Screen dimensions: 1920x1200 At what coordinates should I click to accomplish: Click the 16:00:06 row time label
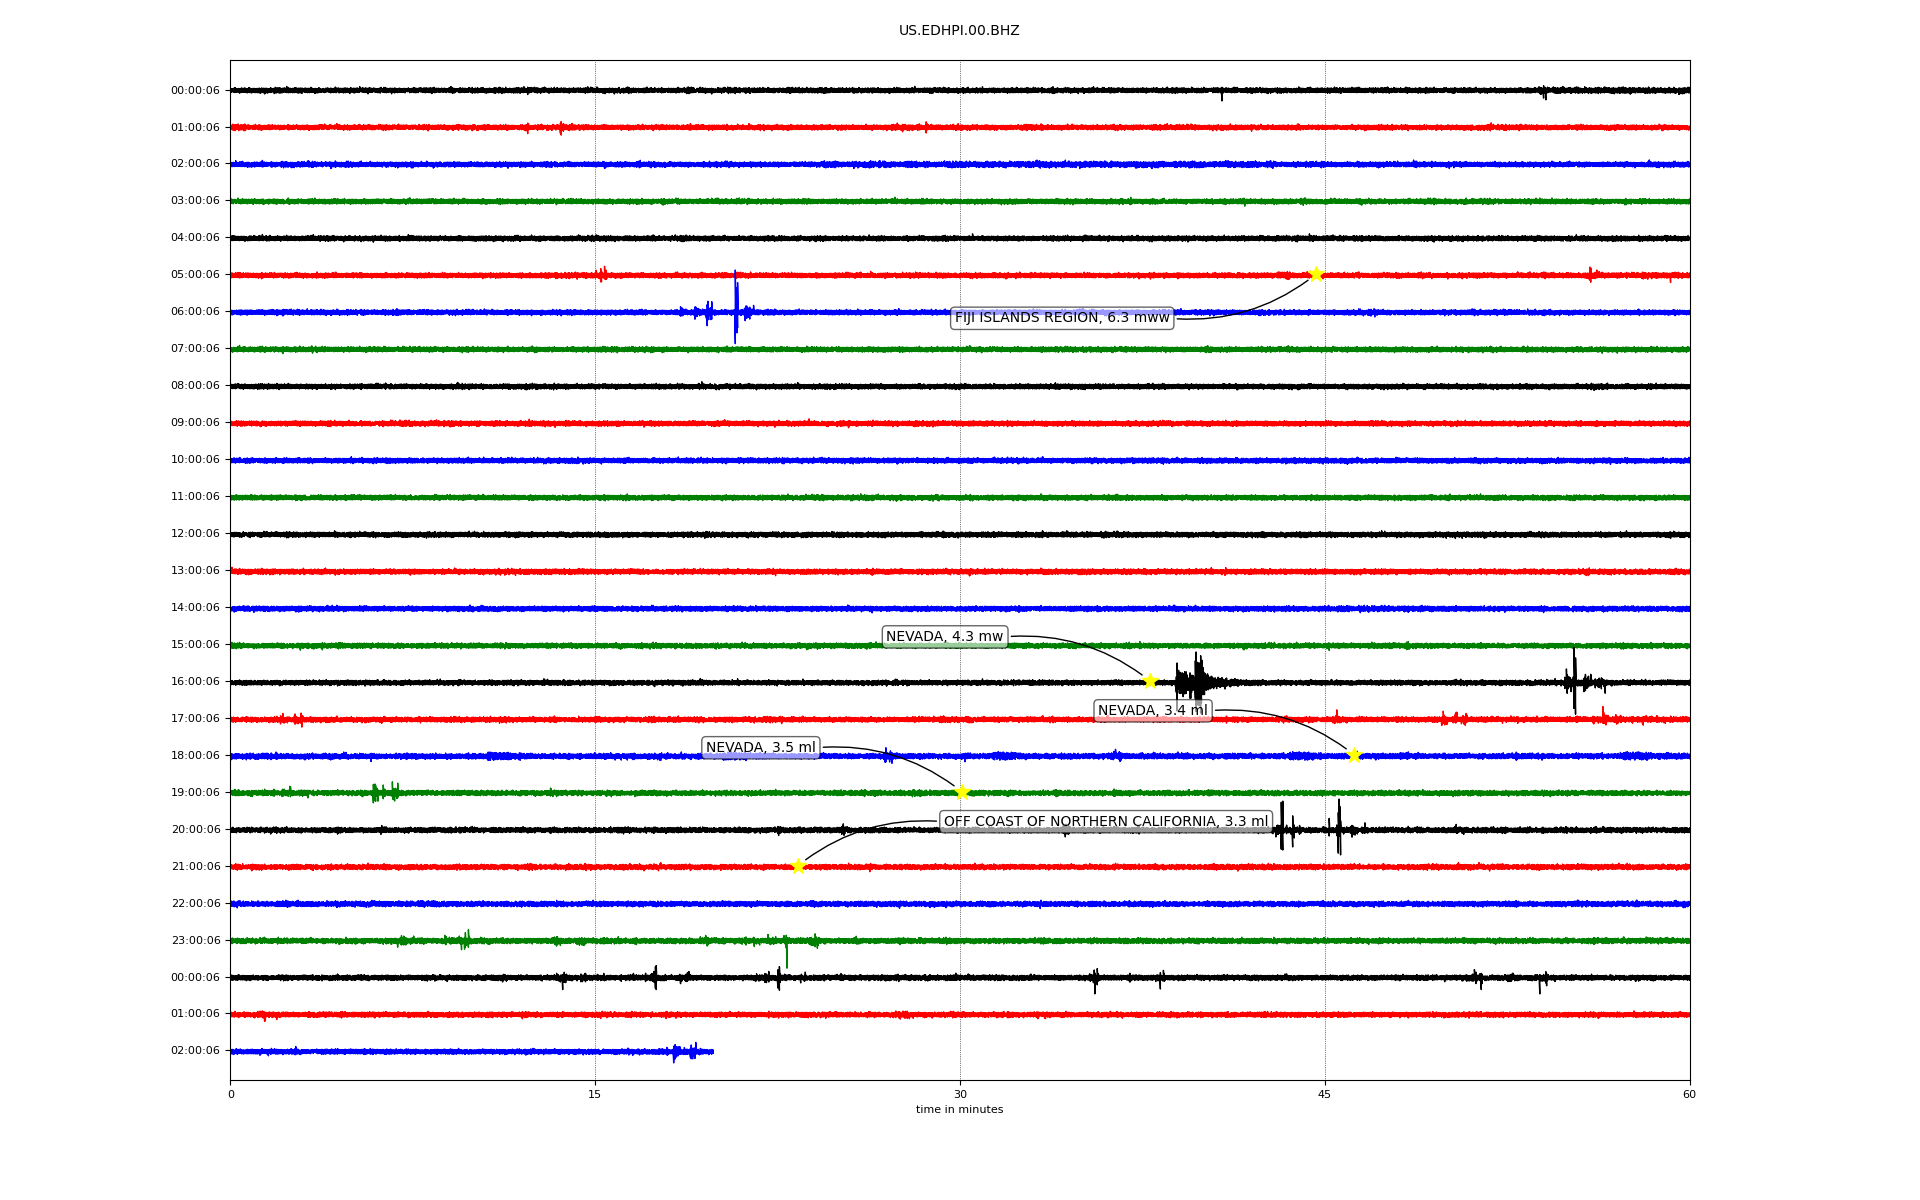click(195, 682)
